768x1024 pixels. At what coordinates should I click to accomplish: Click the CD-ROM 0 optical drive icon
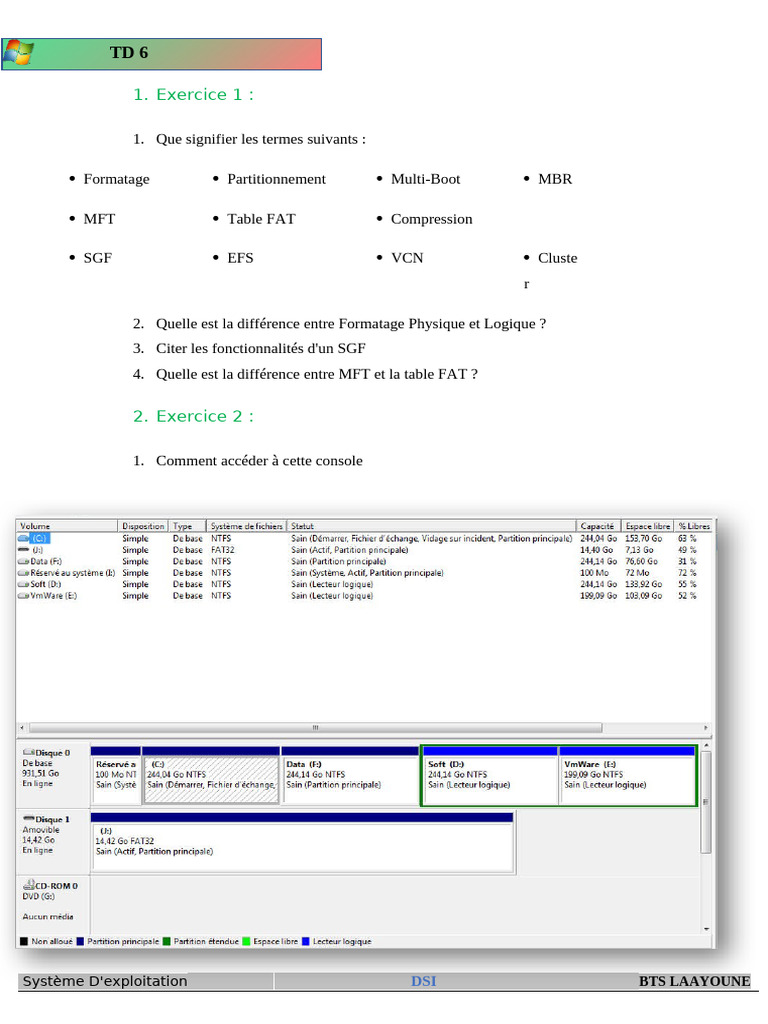tap(29, 885)
